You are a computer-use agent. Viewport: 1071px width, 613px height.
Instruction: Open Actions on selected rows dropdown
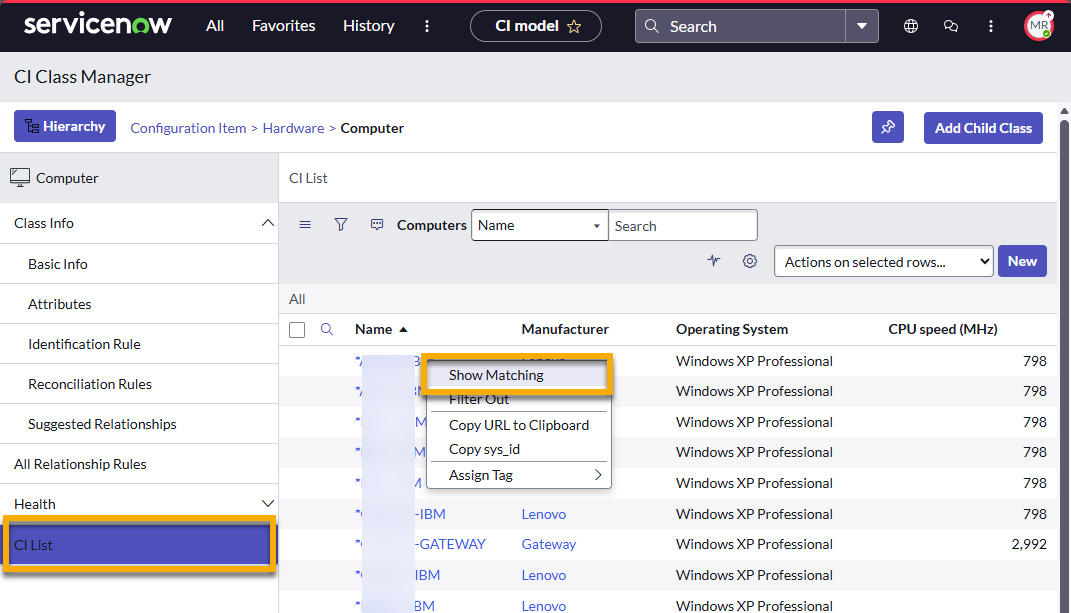coord(883,261)
